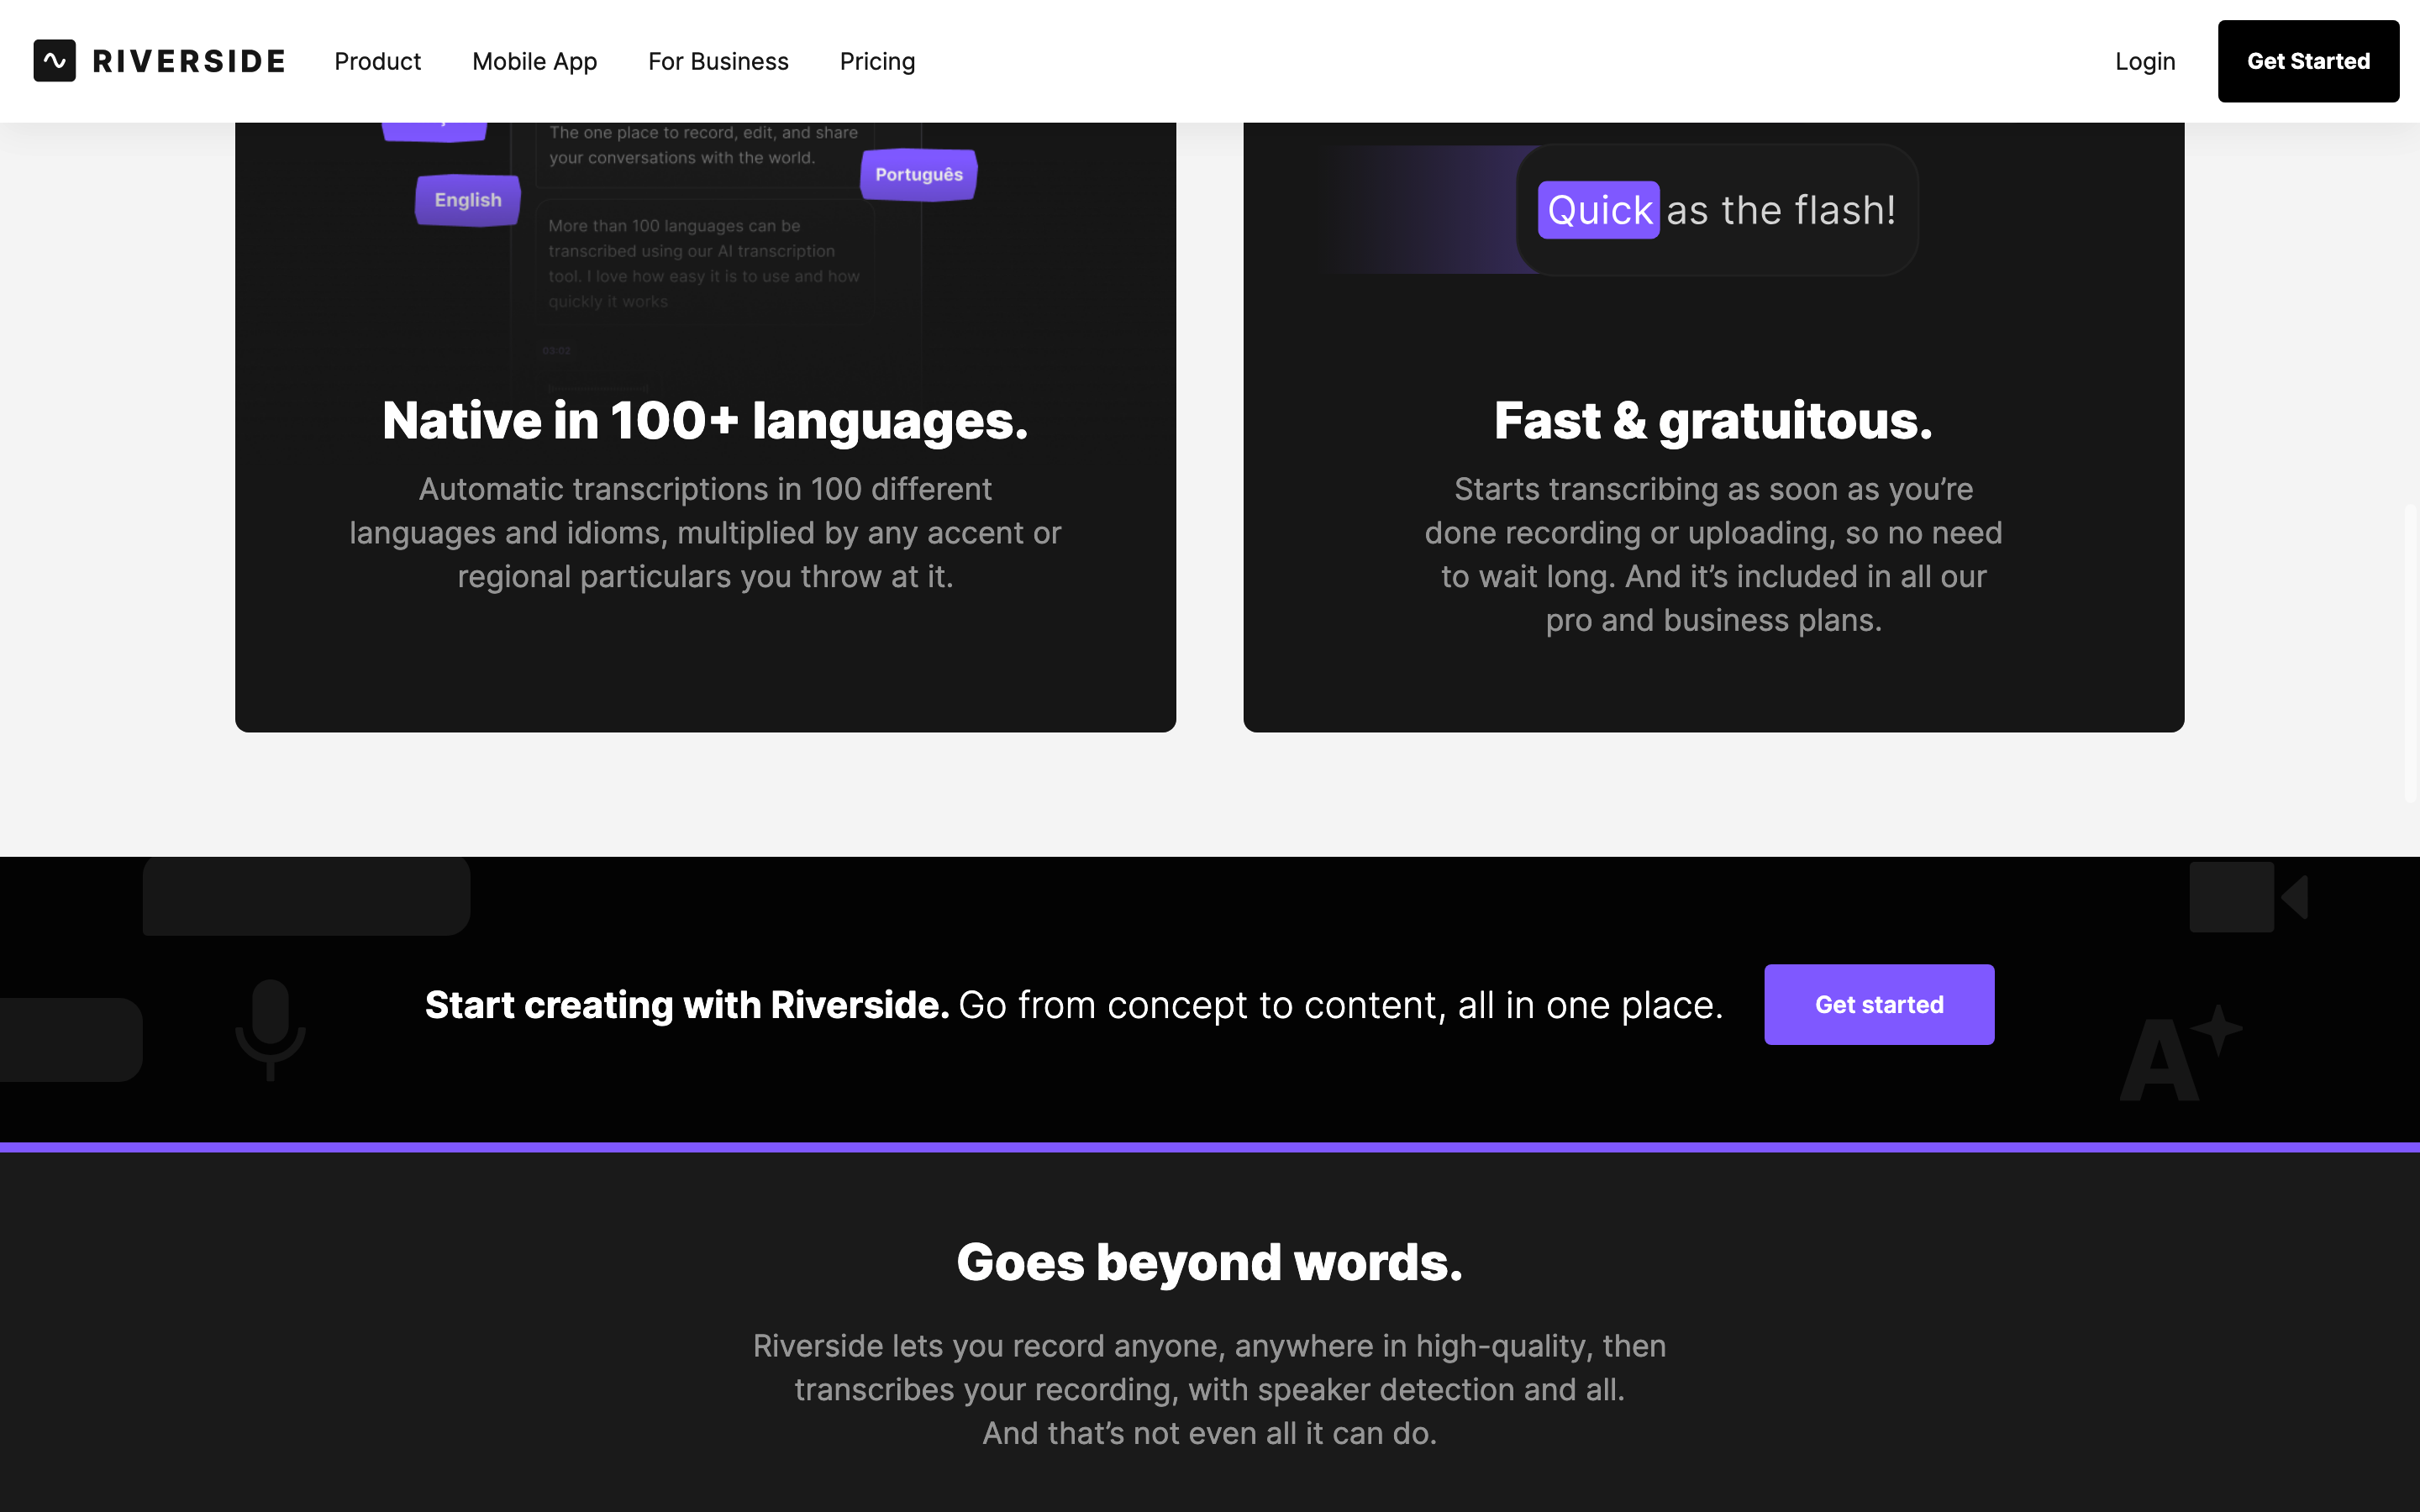
Task: Open the Product menu
Action: coord(377,61)
